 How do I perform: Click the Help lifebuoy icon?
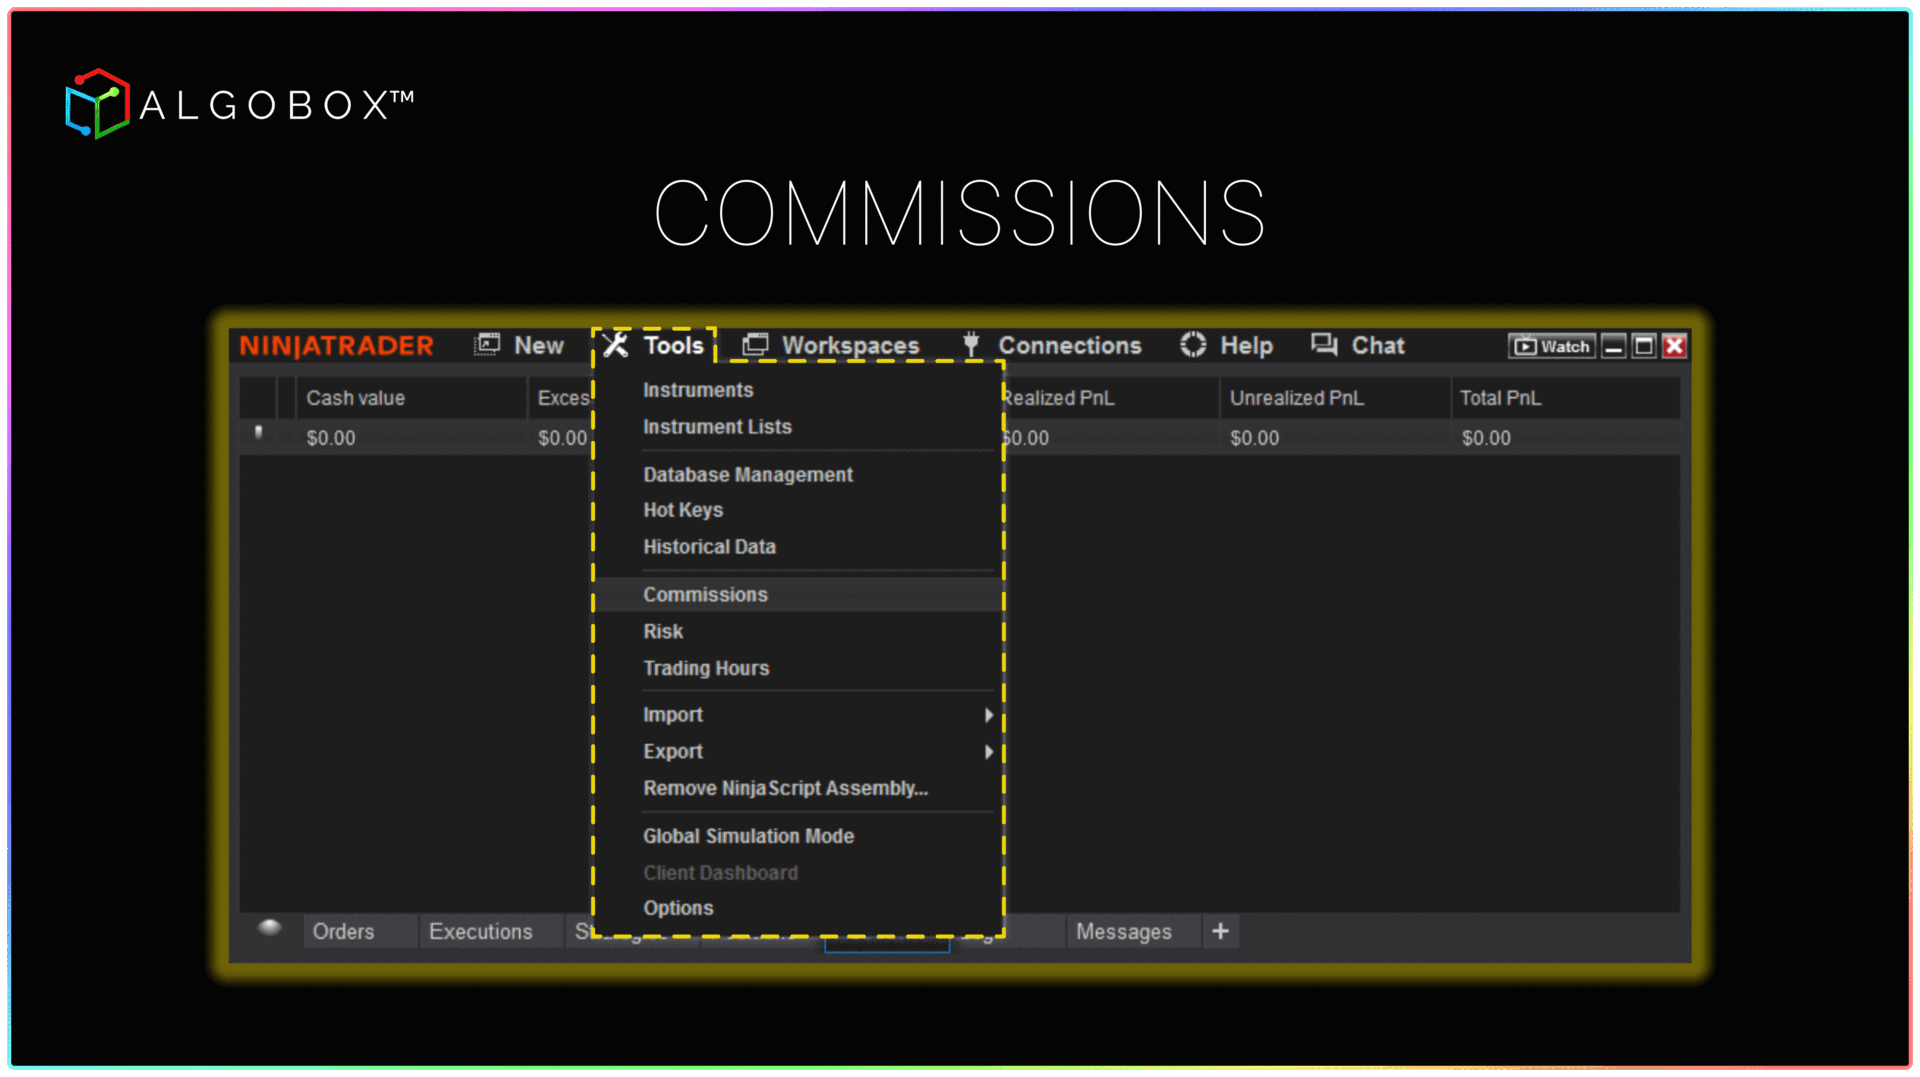(1193, 345)
